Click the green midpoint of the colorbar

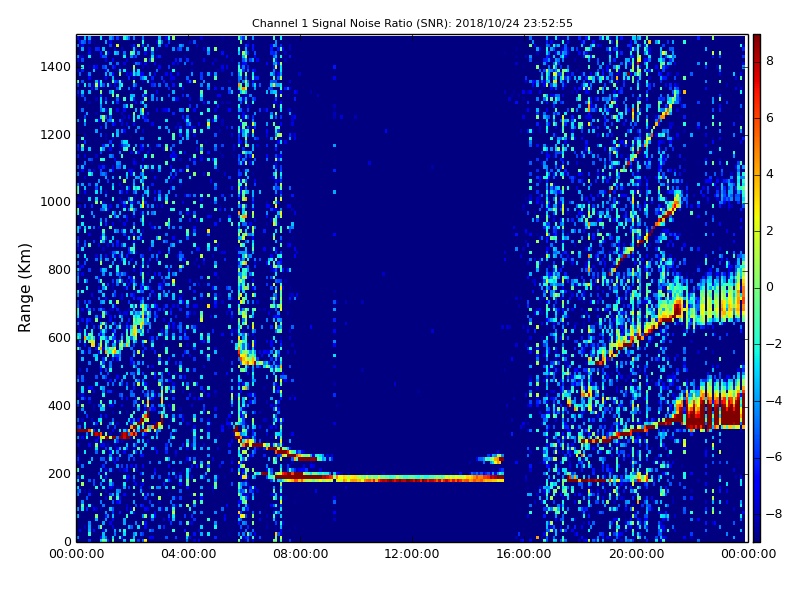757,288
